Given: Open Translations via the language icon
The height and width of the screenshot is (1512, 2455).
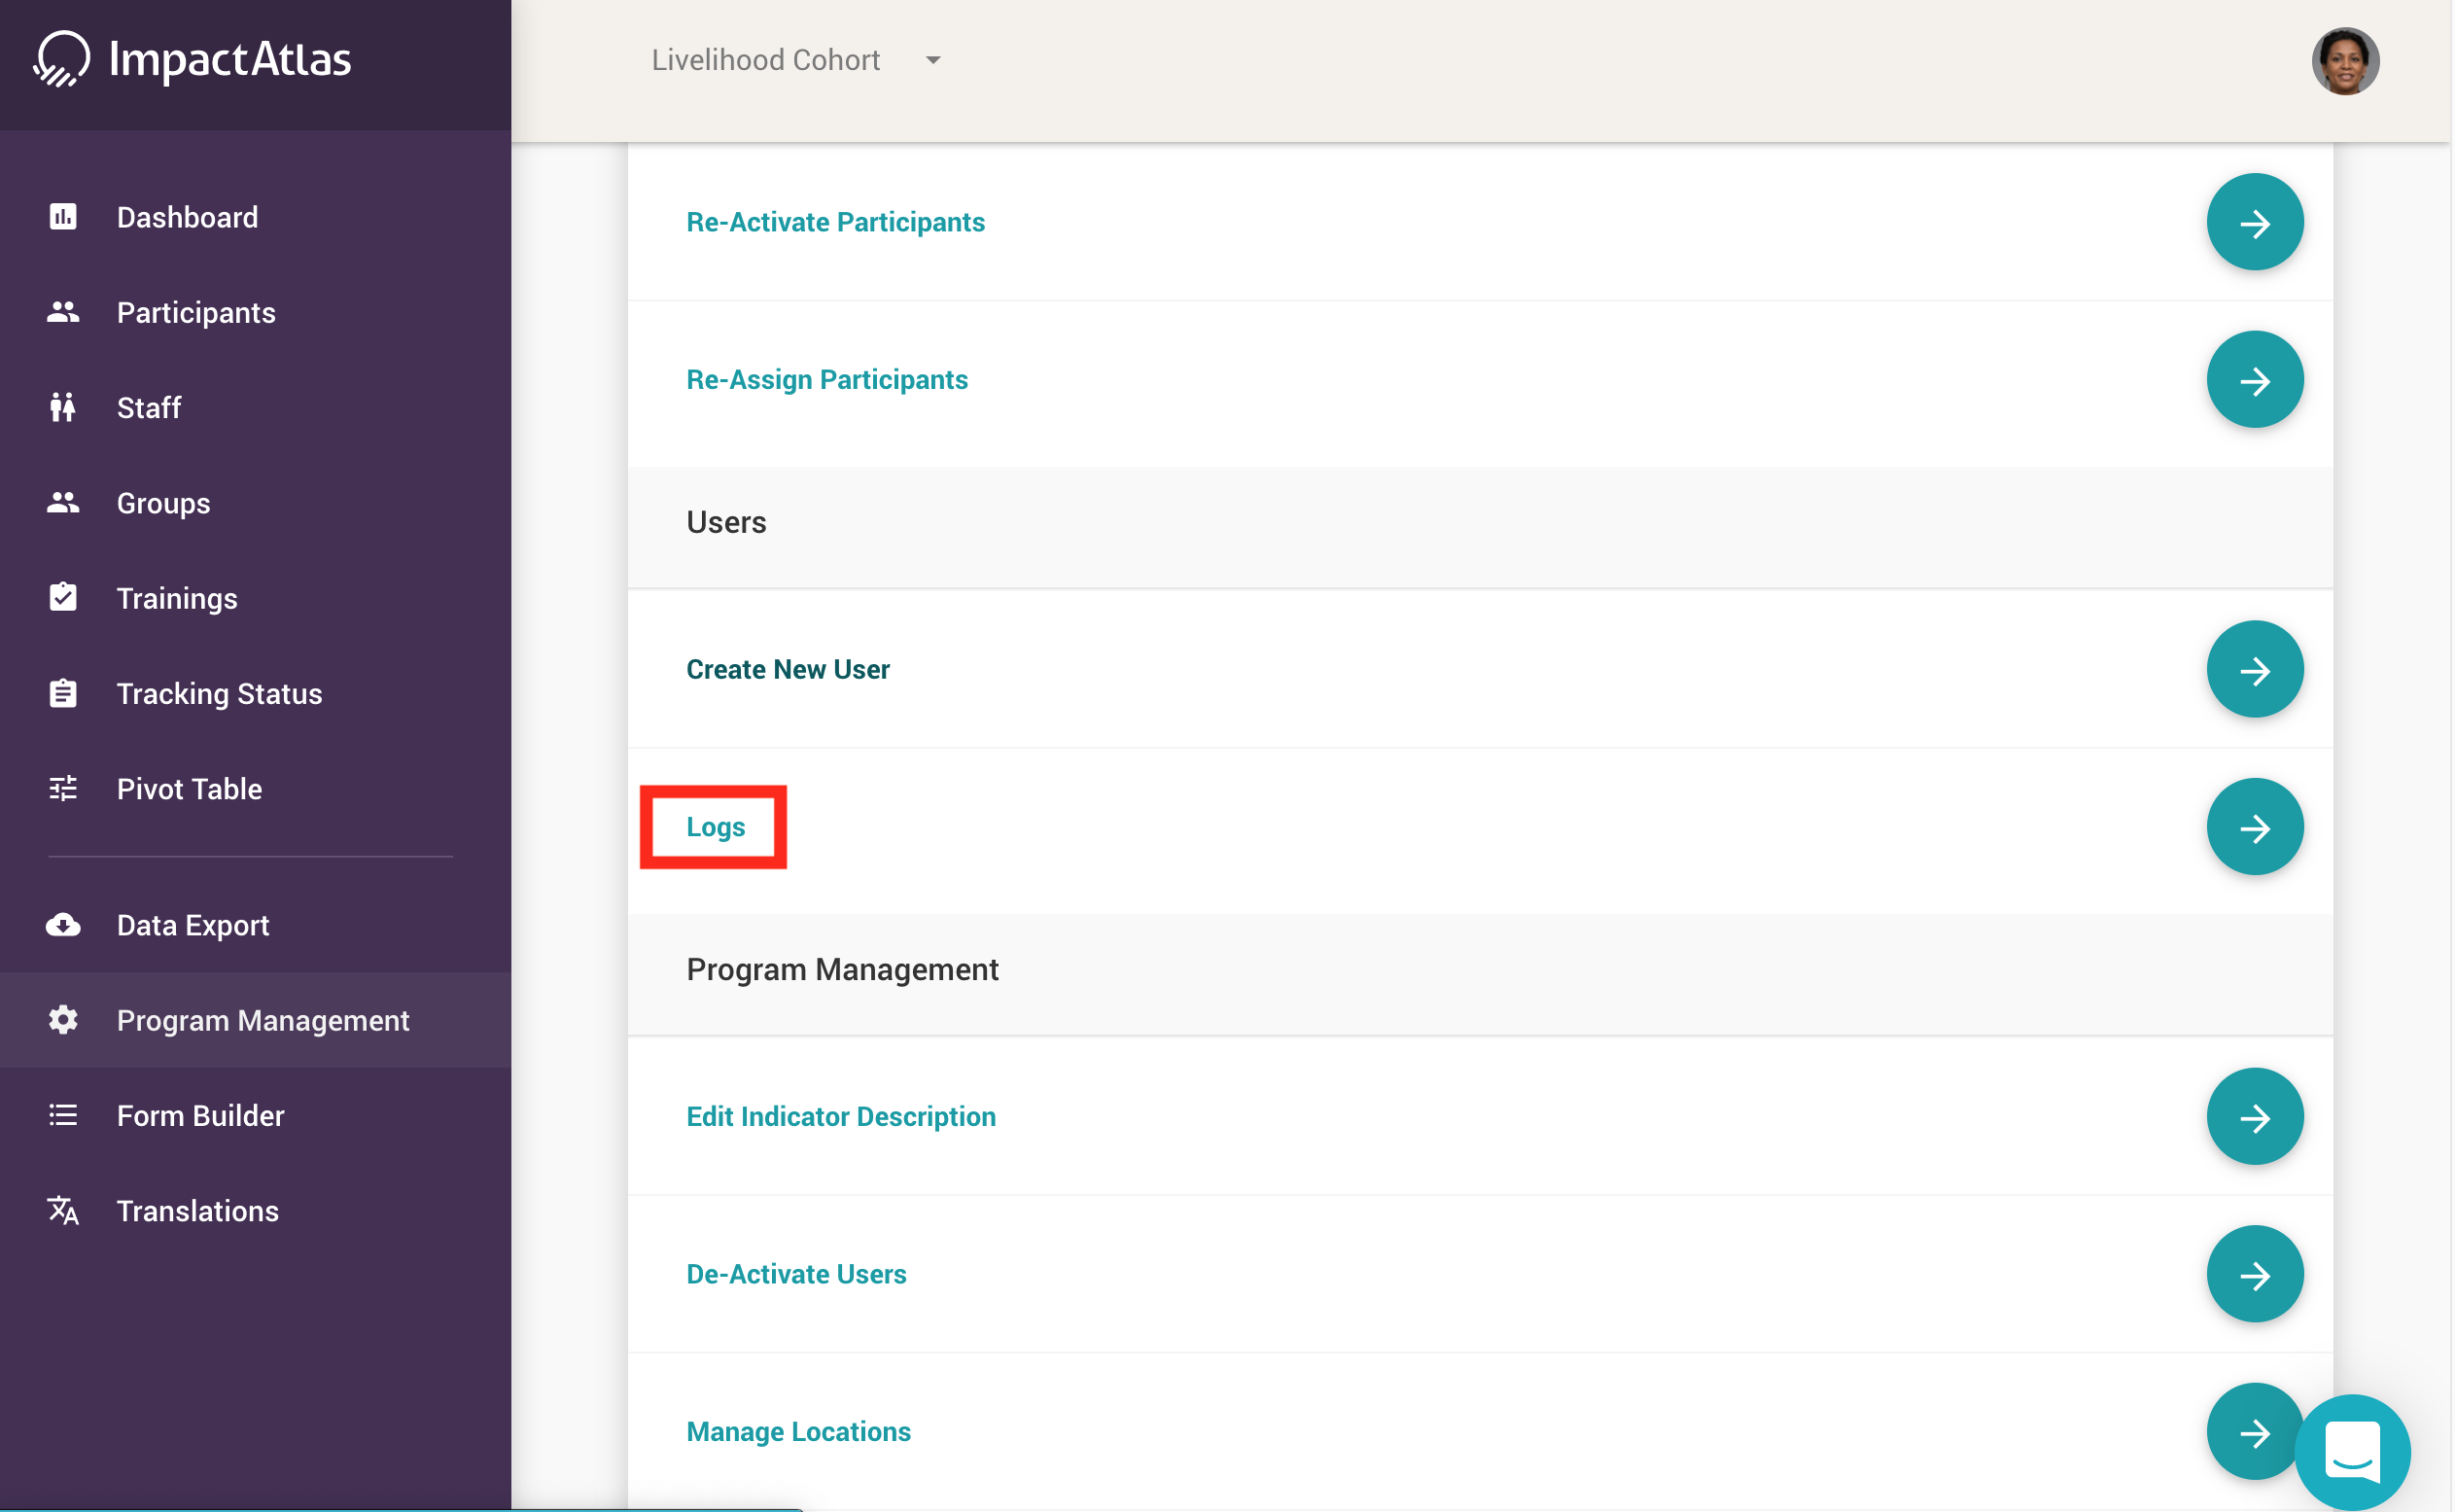Looking at the screenshot, I should (x=62, y=1210).
